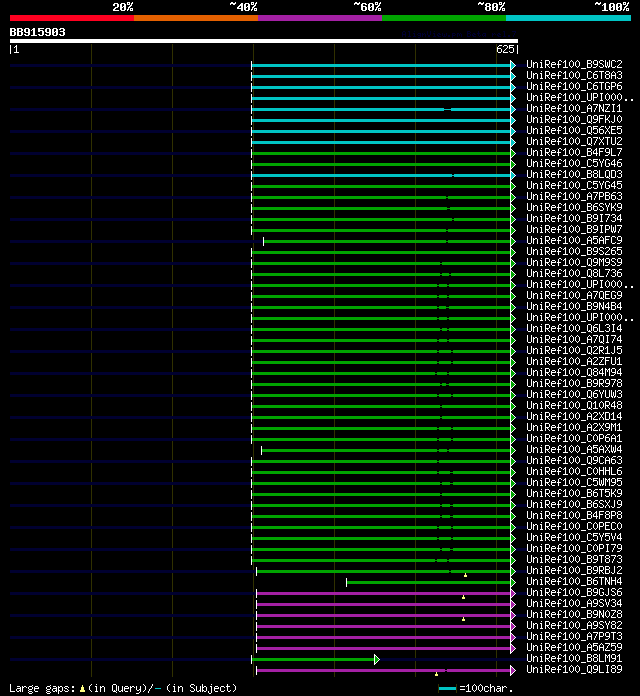
Task: Select the UniRef100_Q9CA63 label
Action: point(574,460)
